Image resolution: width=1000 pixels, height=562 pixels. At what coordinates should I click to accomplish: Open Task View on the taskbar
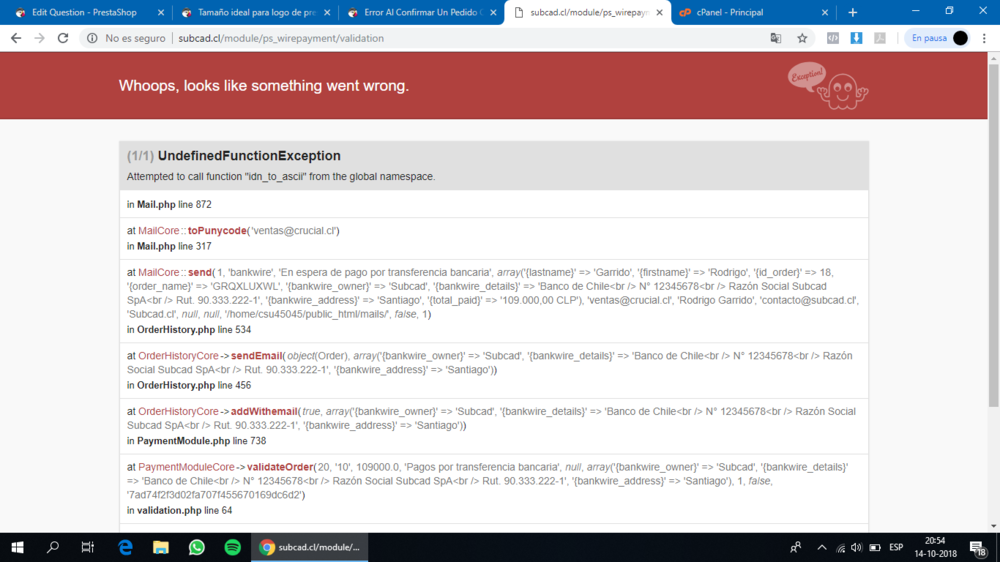[x=88, y=547]
